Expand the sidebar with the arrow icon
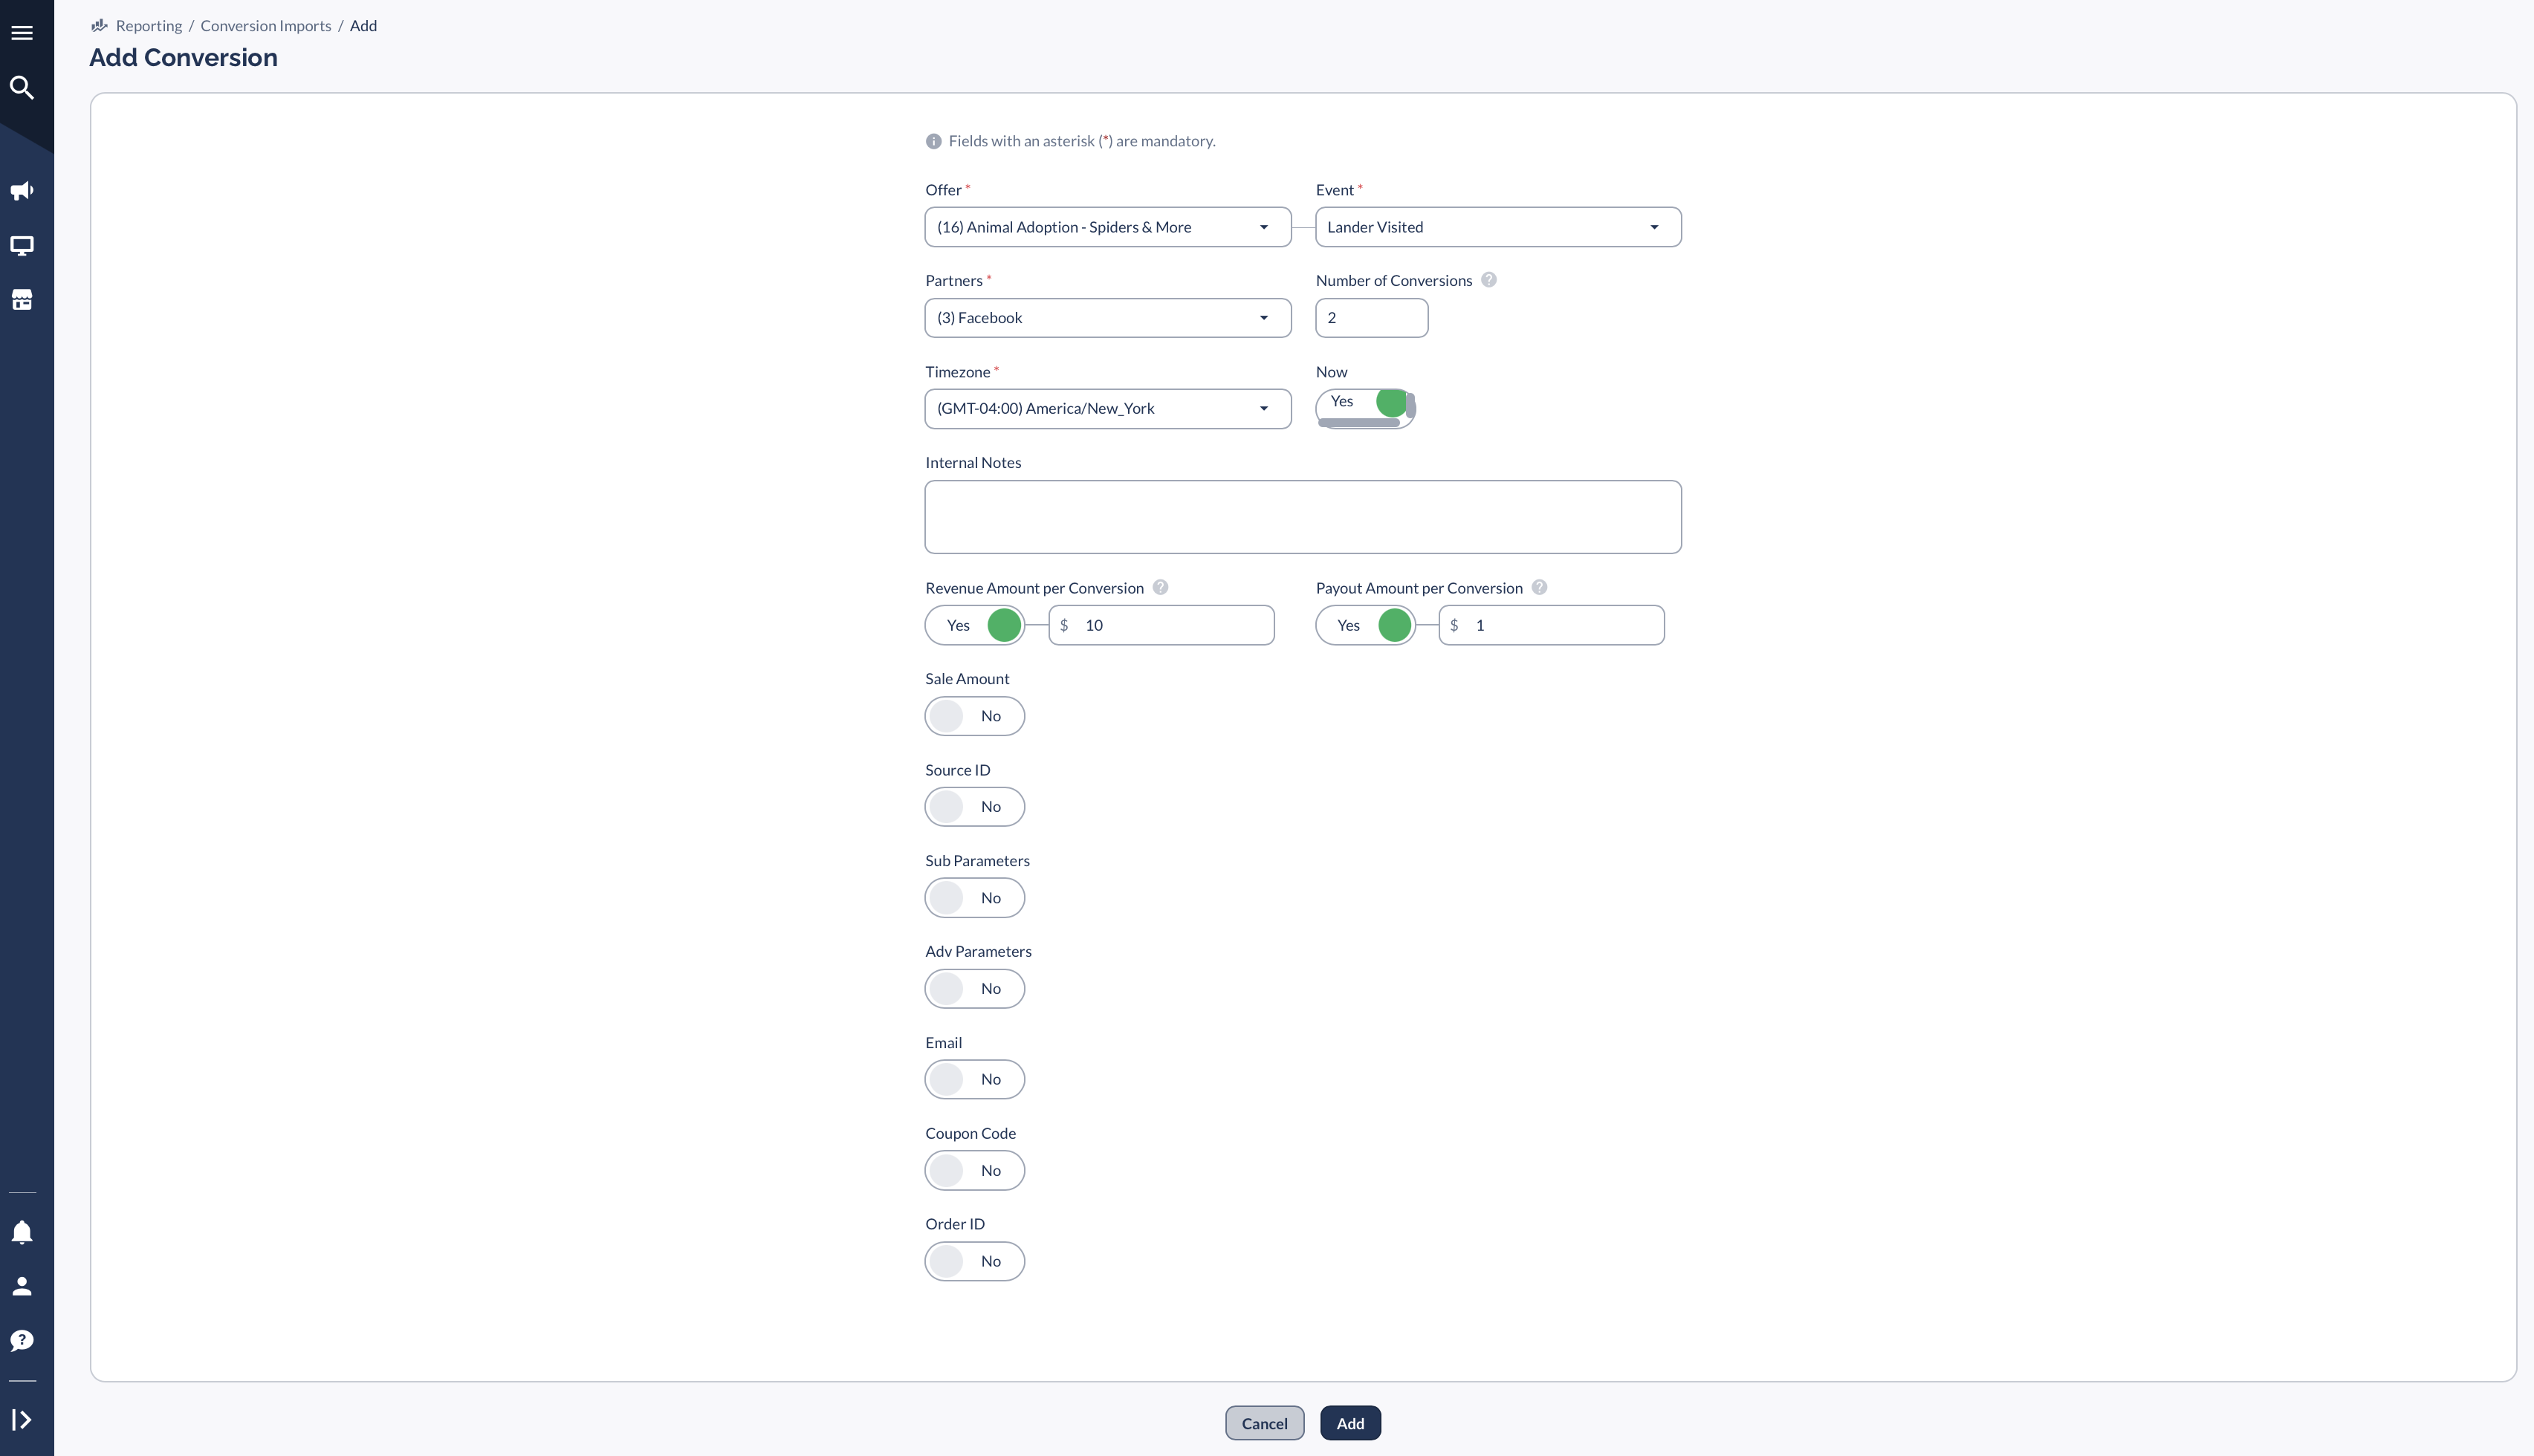The width and height of the screenshot is (2534, 1456). tap(22, 1419)
